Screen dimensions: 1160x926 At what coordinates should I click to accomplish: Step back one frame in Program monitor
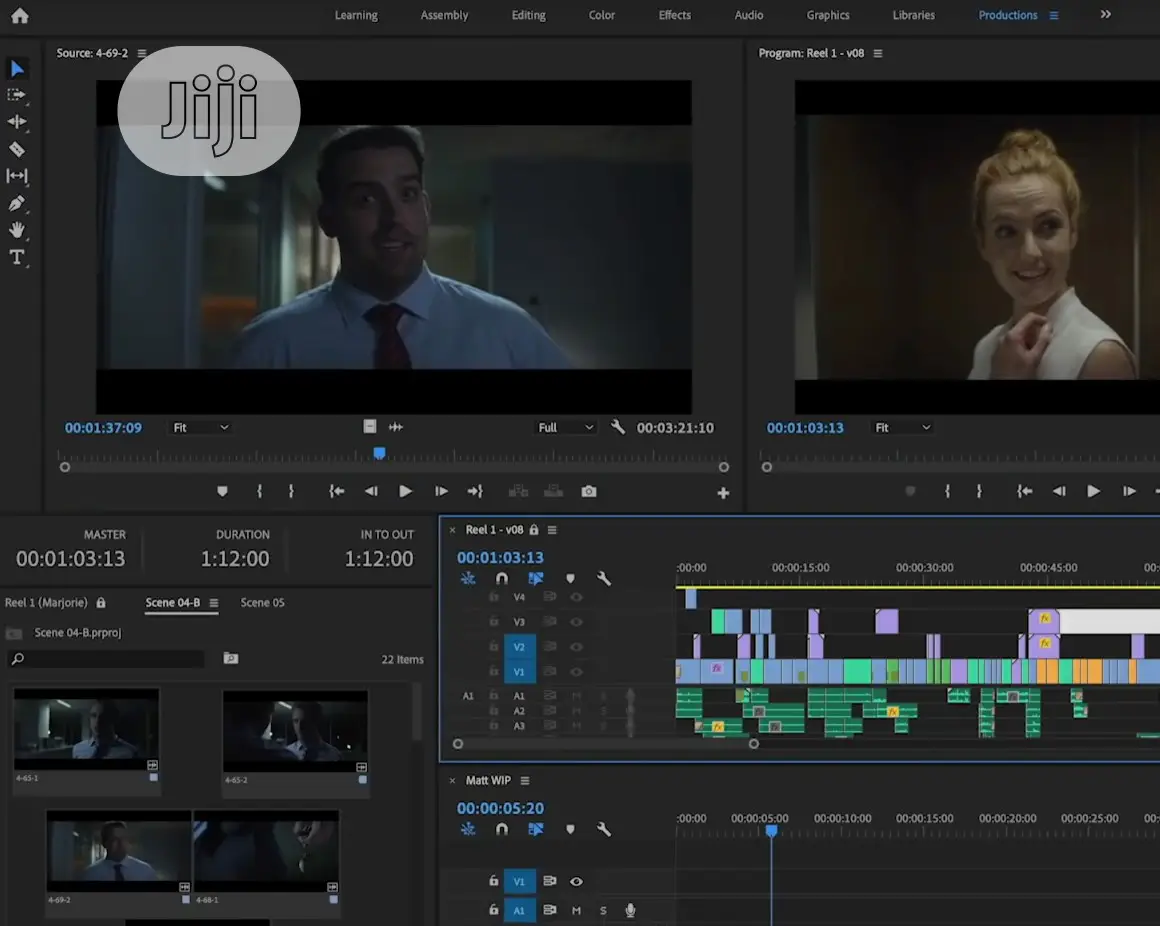(x=1059, y=491)
